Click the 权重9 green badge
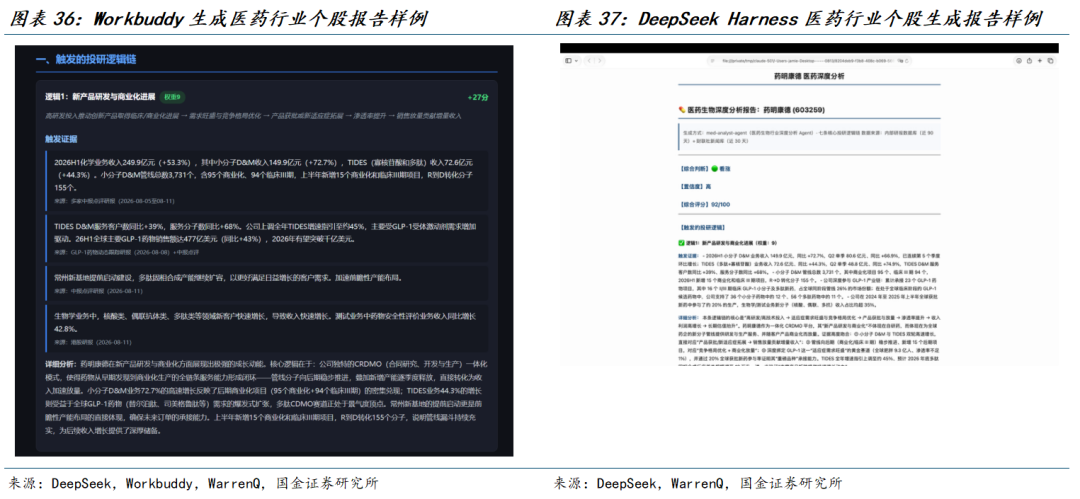The height and width of the screenshot is (499, 1080). point(173,97)
